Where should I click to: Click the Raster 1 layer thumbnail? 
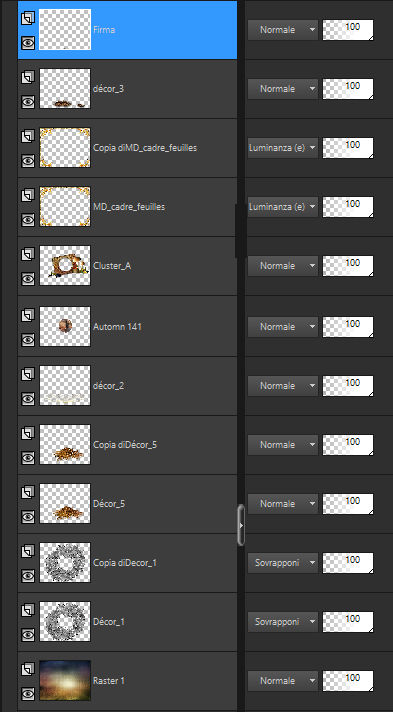tap(65, 681)
